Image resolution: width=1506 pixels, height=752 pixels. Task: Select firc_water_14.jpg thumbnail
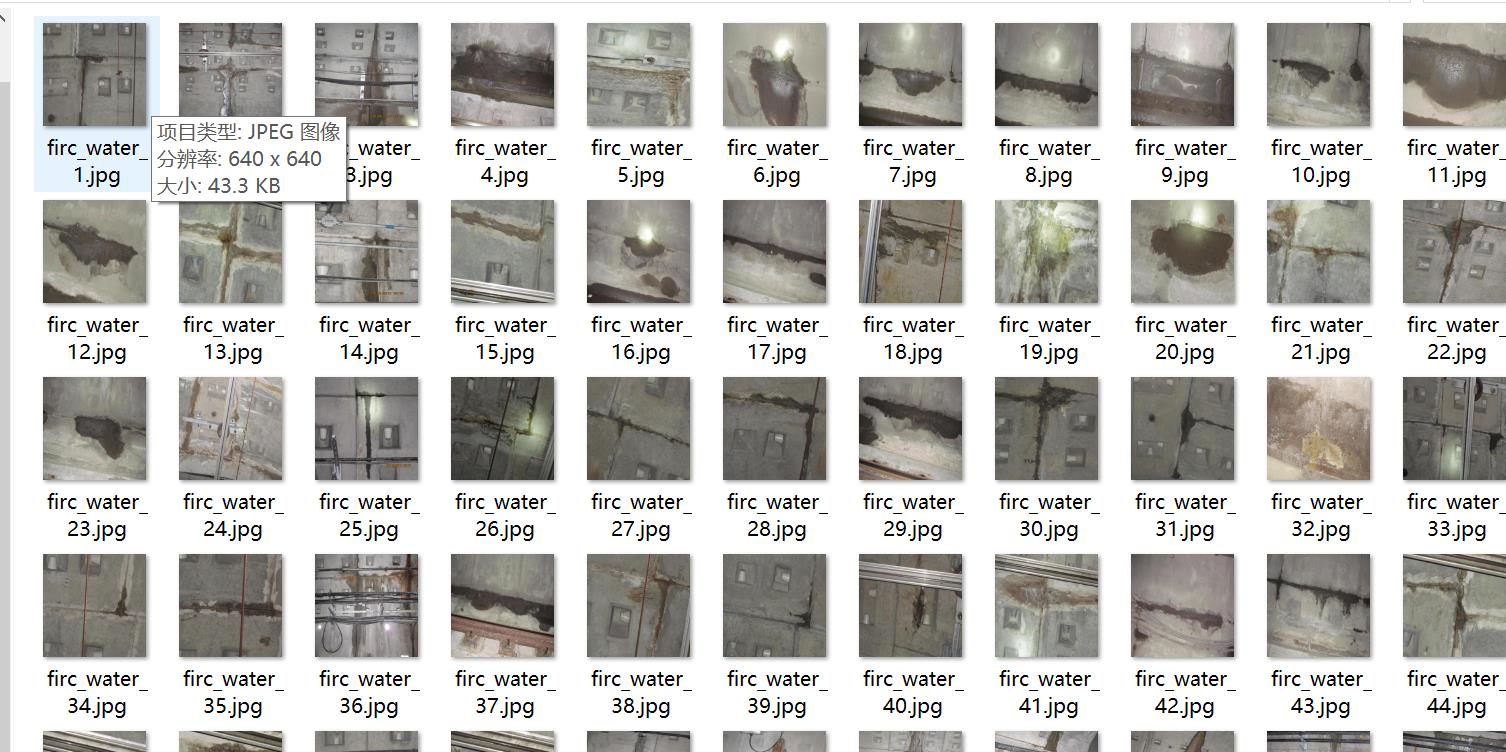coord(367,252)
